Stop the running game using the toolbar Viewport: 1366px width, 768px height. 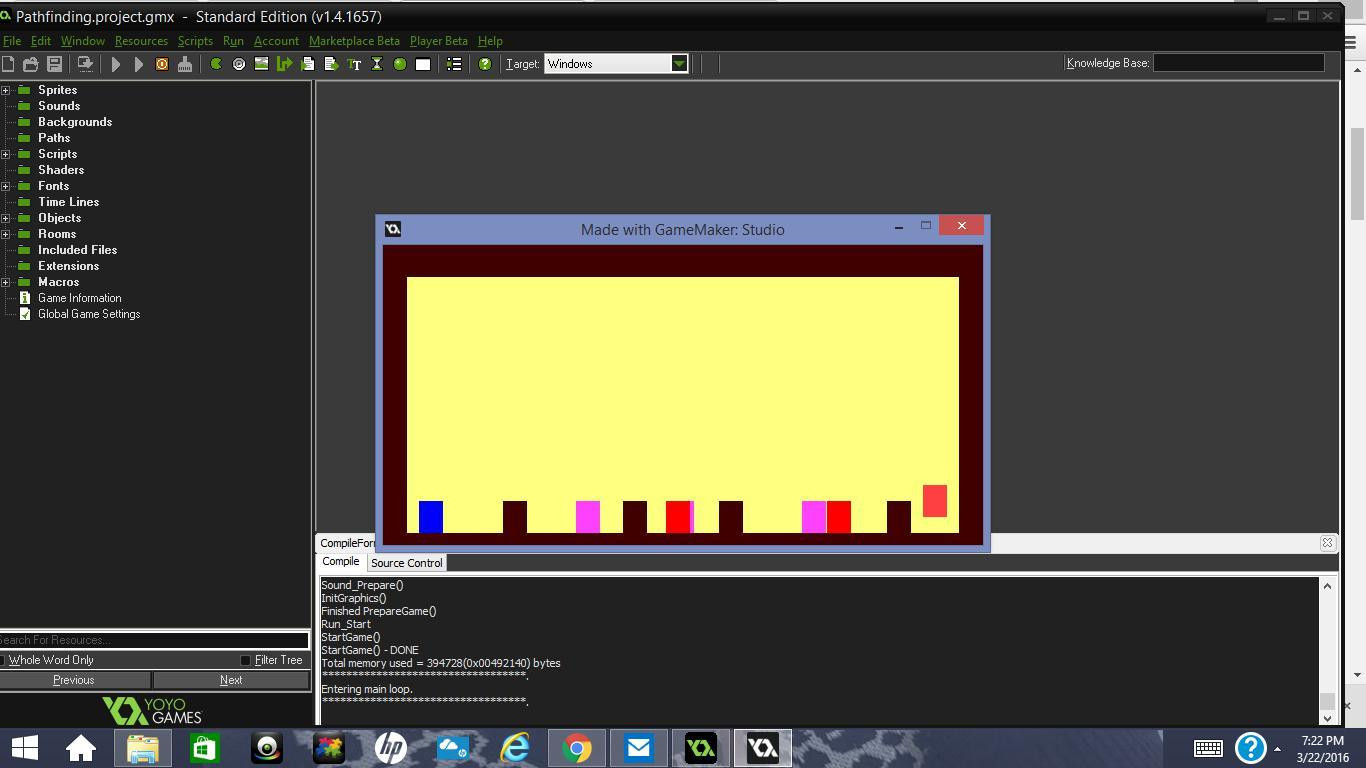[x=162, y=64]
